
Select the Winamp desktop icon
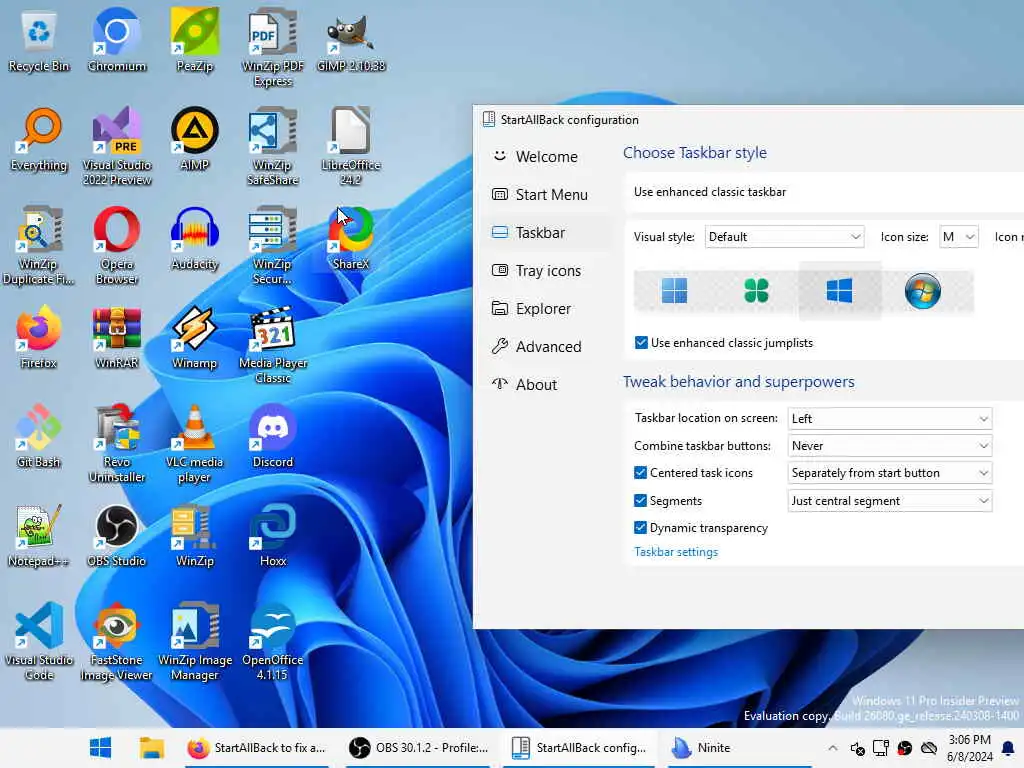tap(195, 338)
